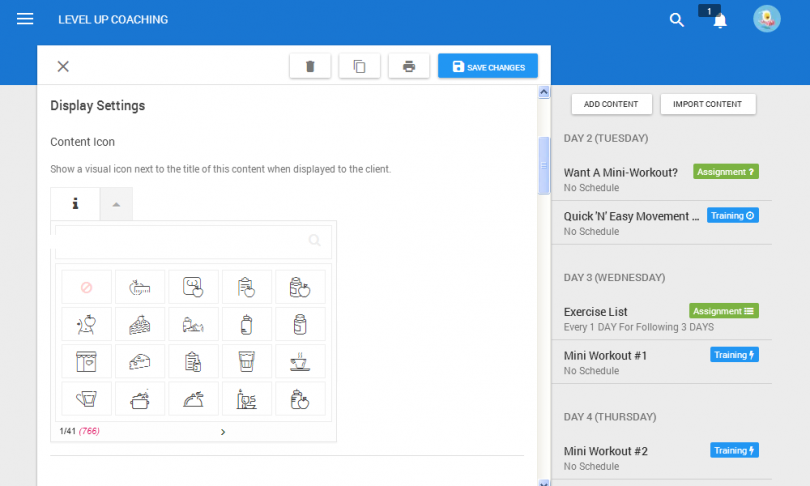Close the Display Settings editor with X

pos(63,66)
